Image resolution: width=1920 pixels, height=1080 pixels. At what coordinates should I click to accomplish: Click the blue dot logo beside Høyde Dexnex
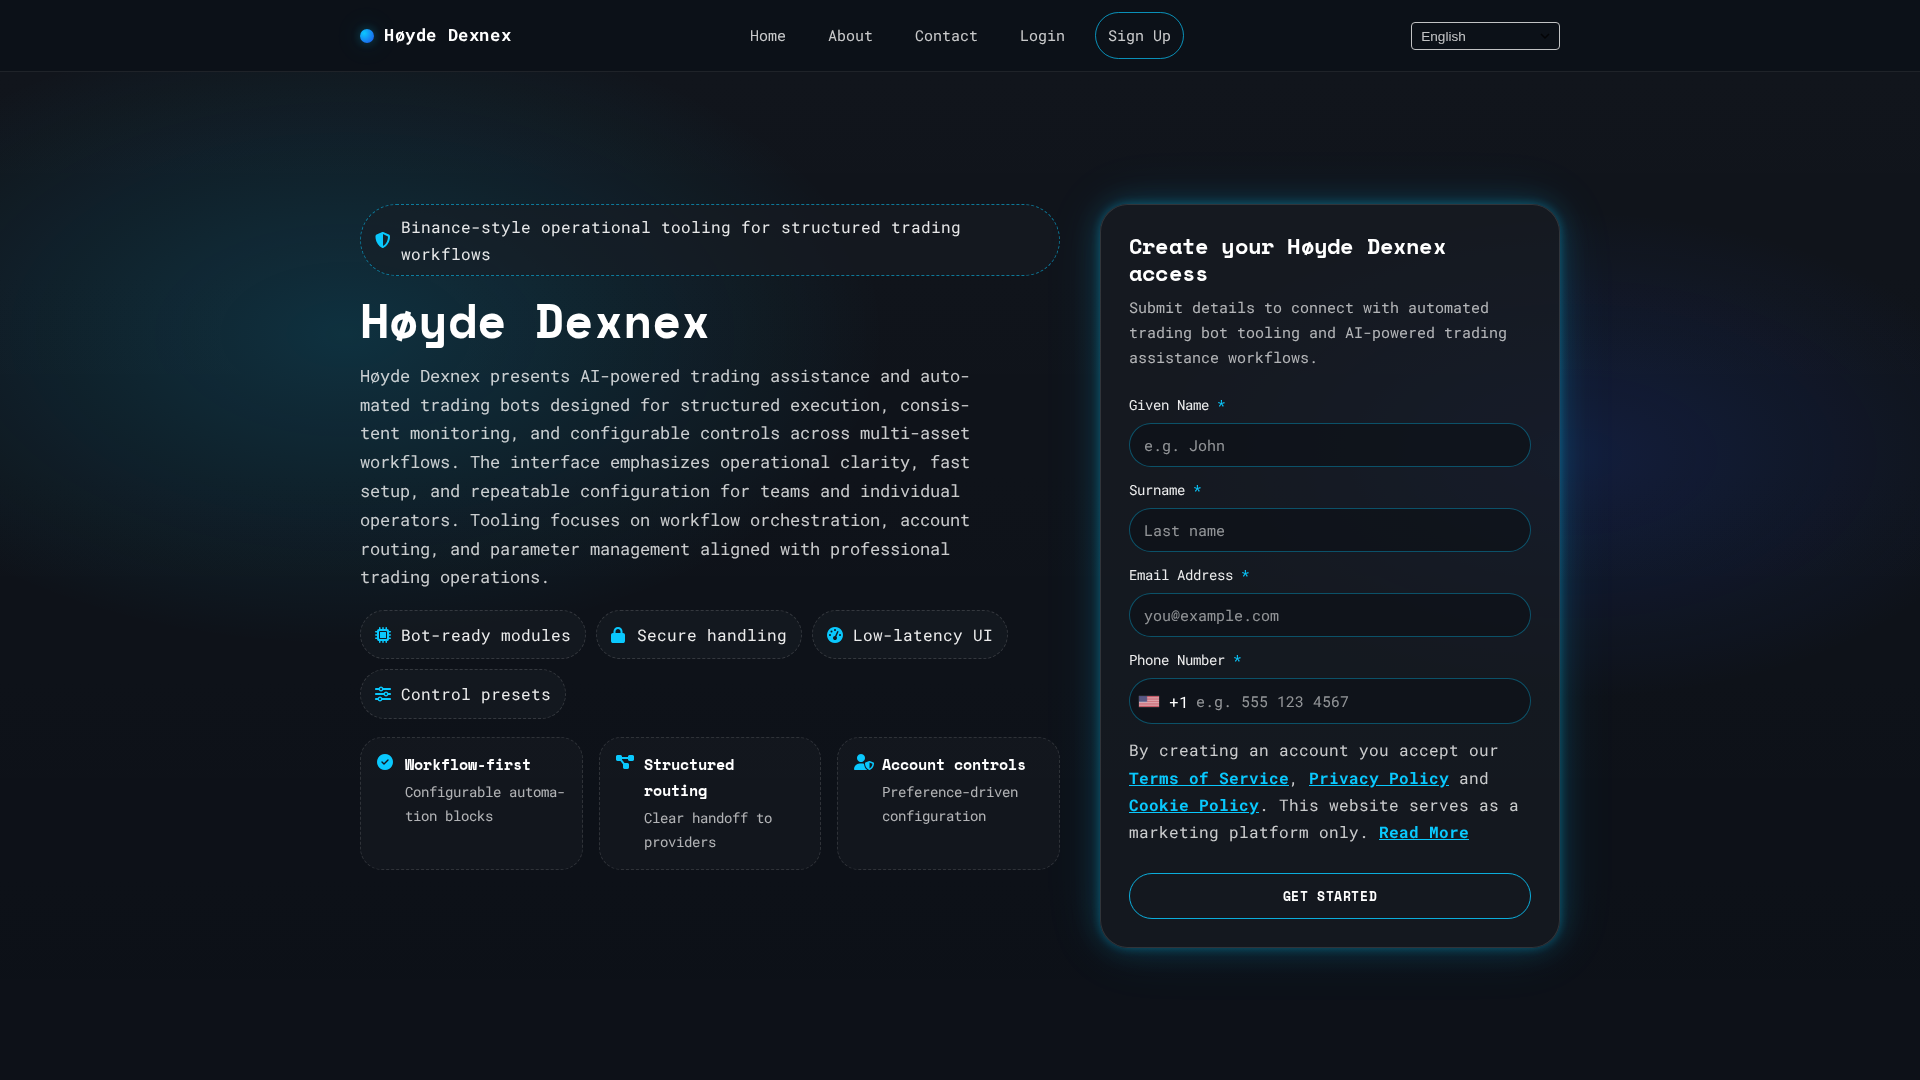(367, 36)
